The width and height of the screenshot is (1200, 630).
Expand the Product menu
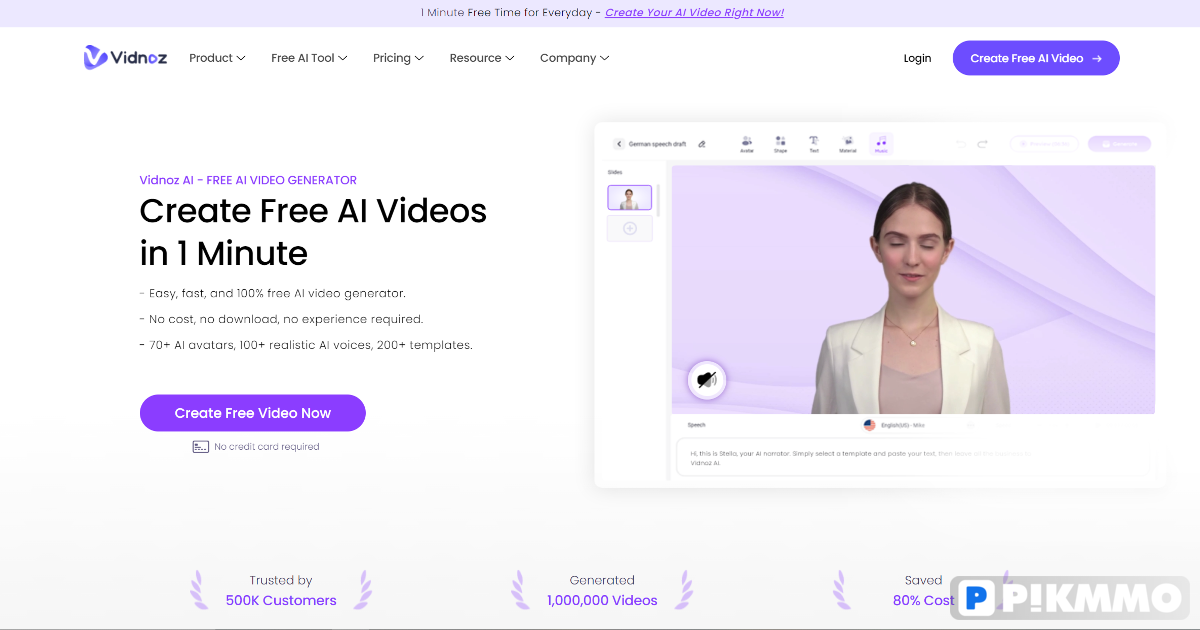[217, 58]
